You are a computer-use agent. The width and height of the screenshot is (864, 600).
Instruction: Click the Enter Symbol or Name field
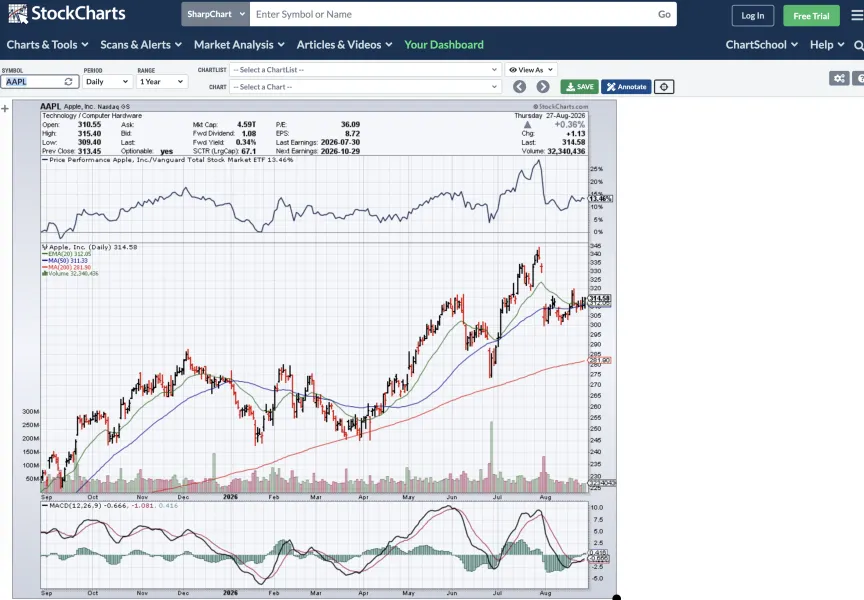[x=451, y=14]
